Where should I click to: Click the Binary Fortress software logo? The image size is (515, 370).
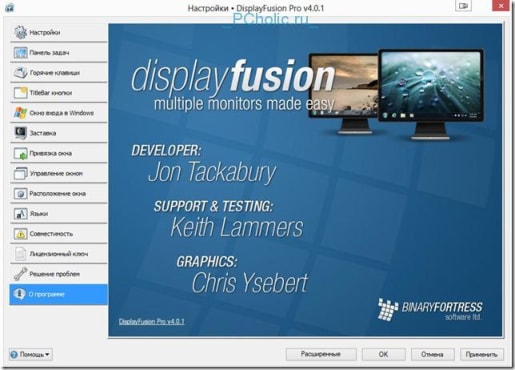click(x=430, y=310)
